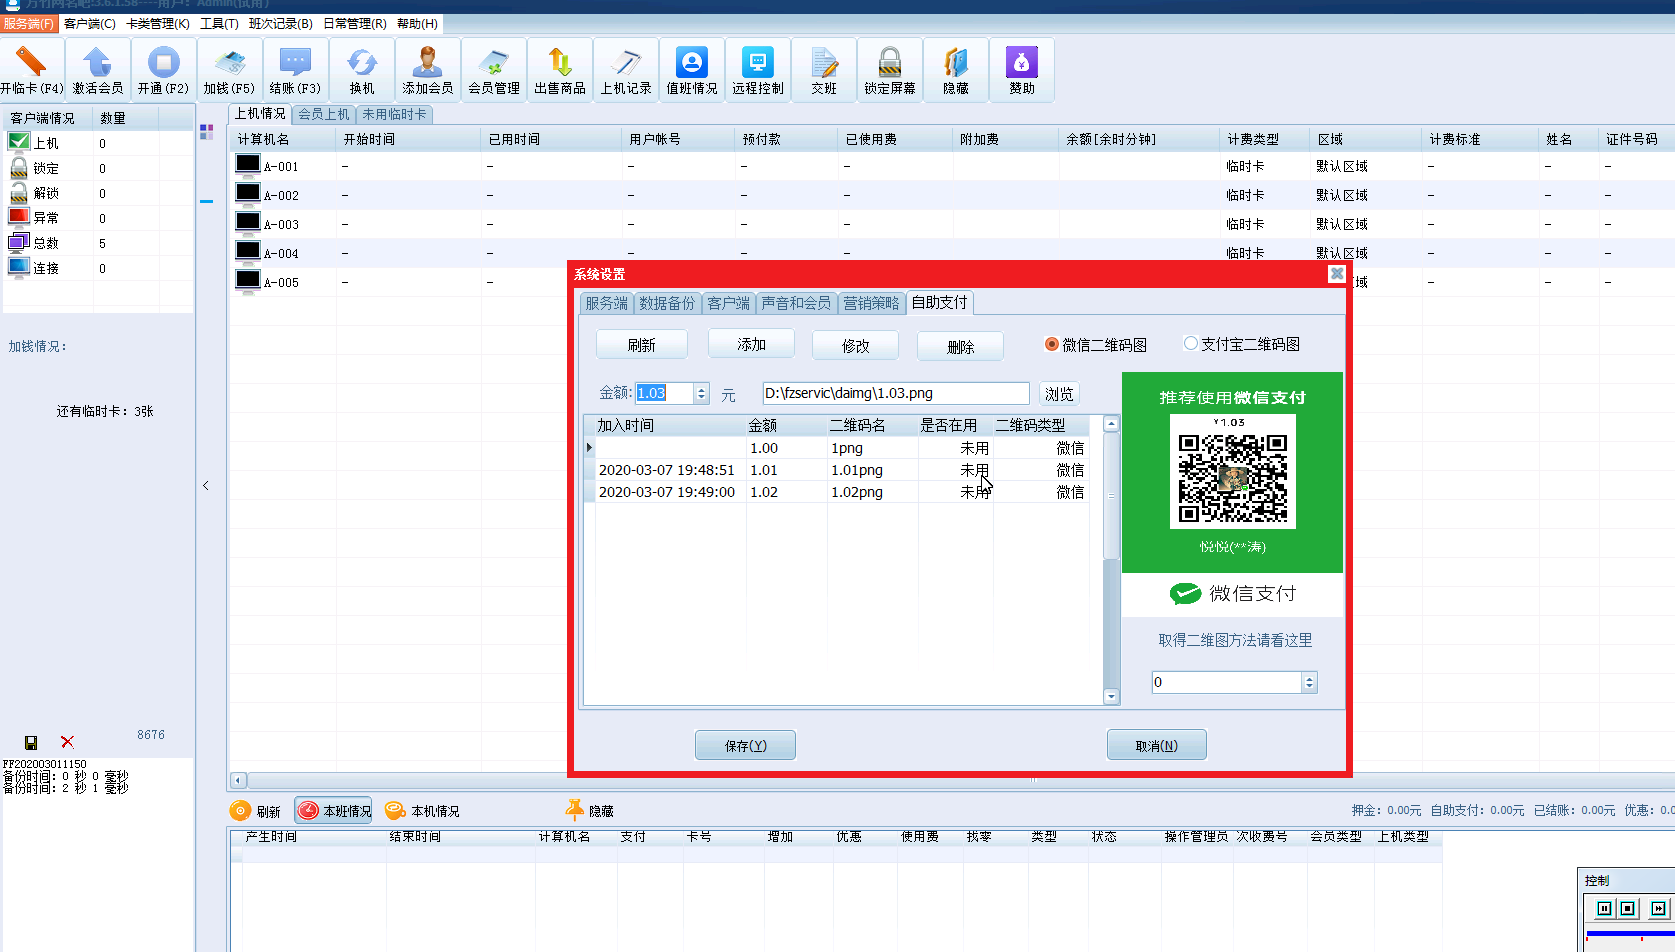Screen dimensions: 1675x952
Task: Click the 删除 button
Action: pos(960,347)
